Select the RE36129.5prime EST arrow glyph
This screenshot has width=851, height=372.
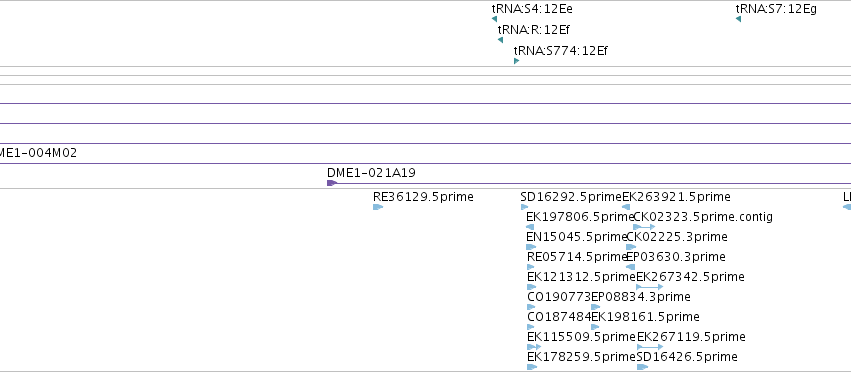[x=378, y=207]
